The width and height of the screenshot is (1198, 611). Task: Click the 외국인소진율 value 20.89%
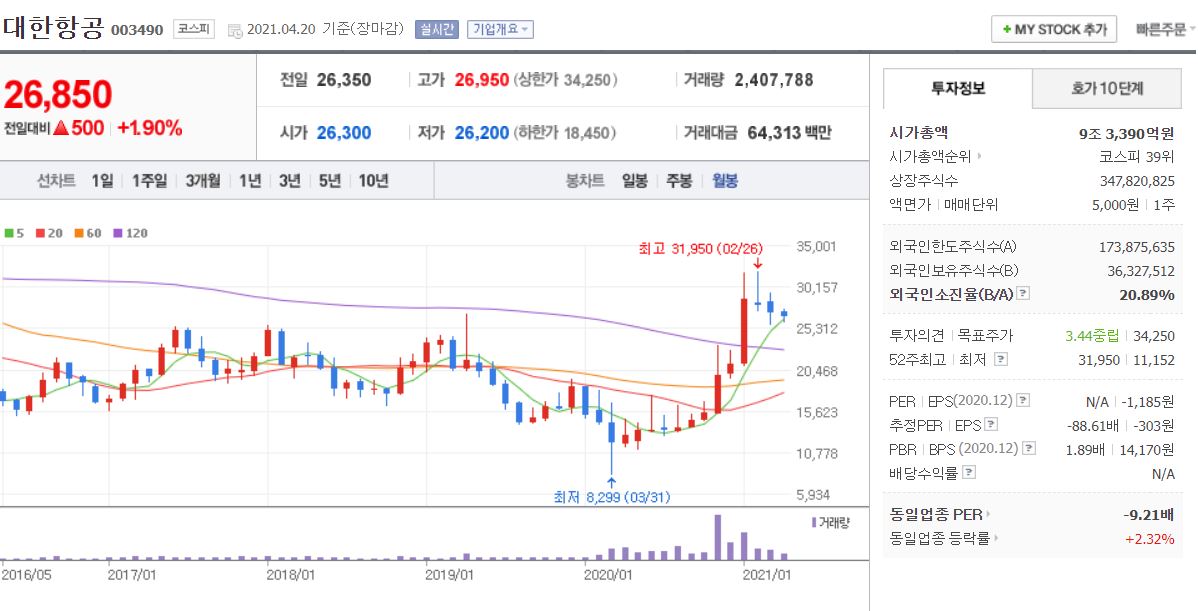tap(1147, 295)
